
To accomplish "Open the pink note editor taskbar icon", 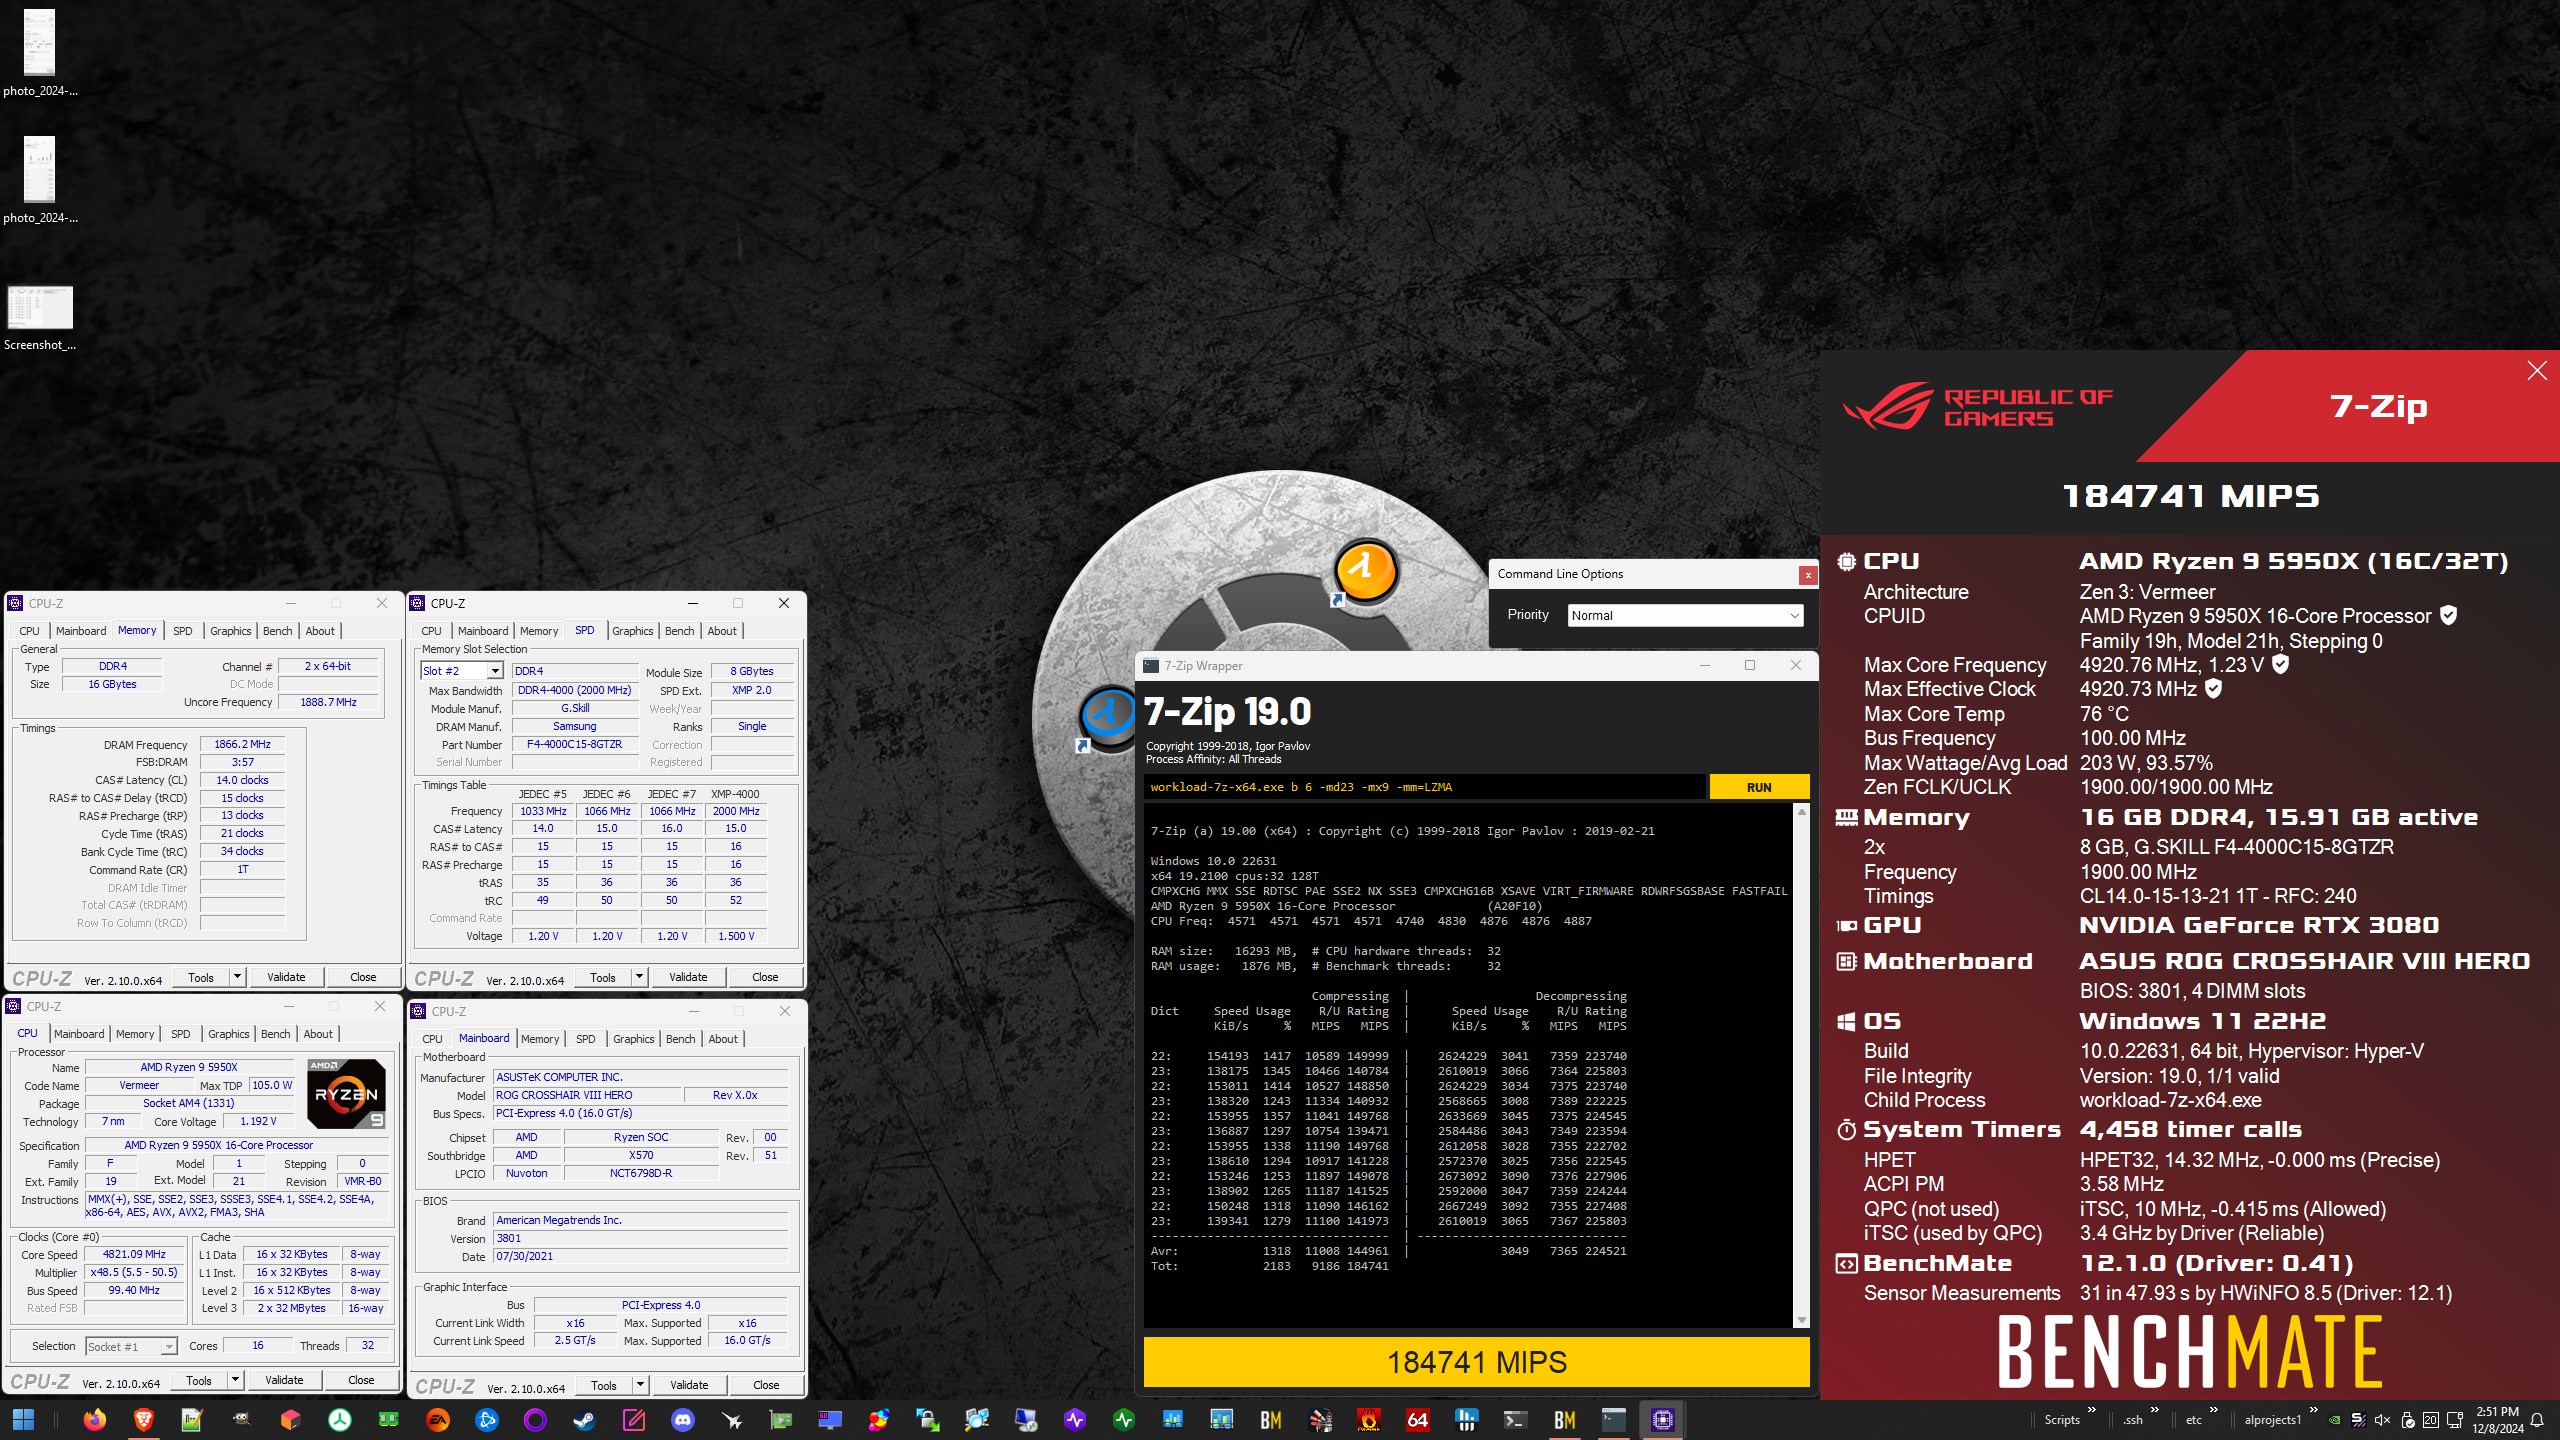I will click(633, 1419).
